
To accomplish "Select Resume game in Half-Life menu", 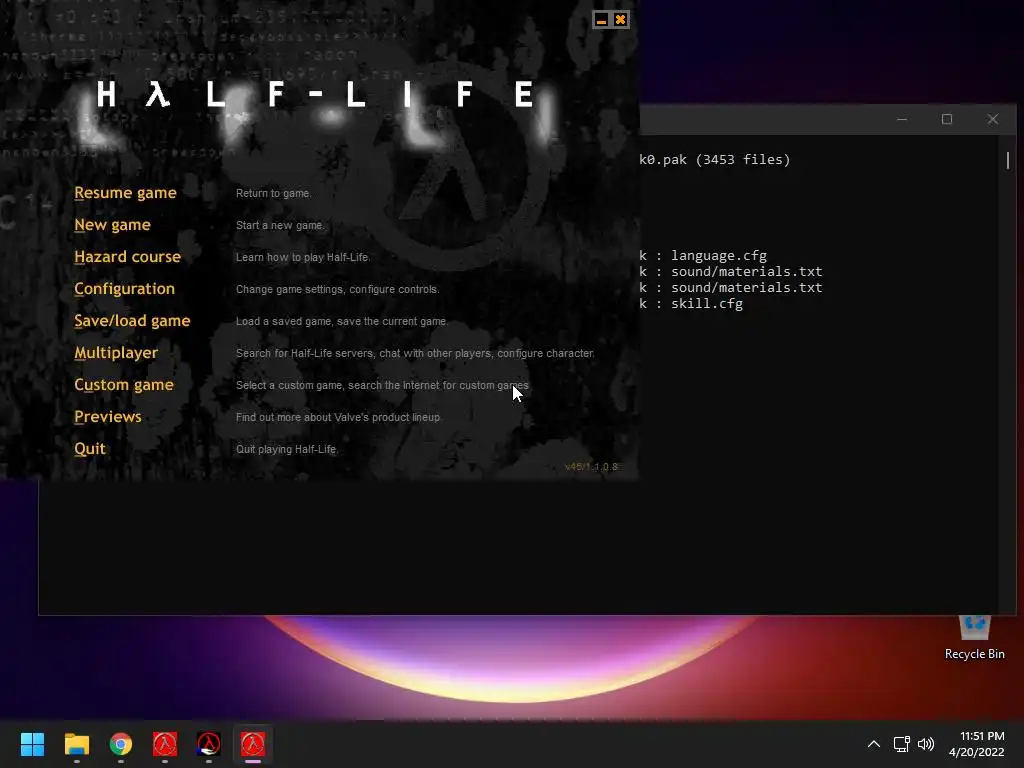I will tap(125, 193).
